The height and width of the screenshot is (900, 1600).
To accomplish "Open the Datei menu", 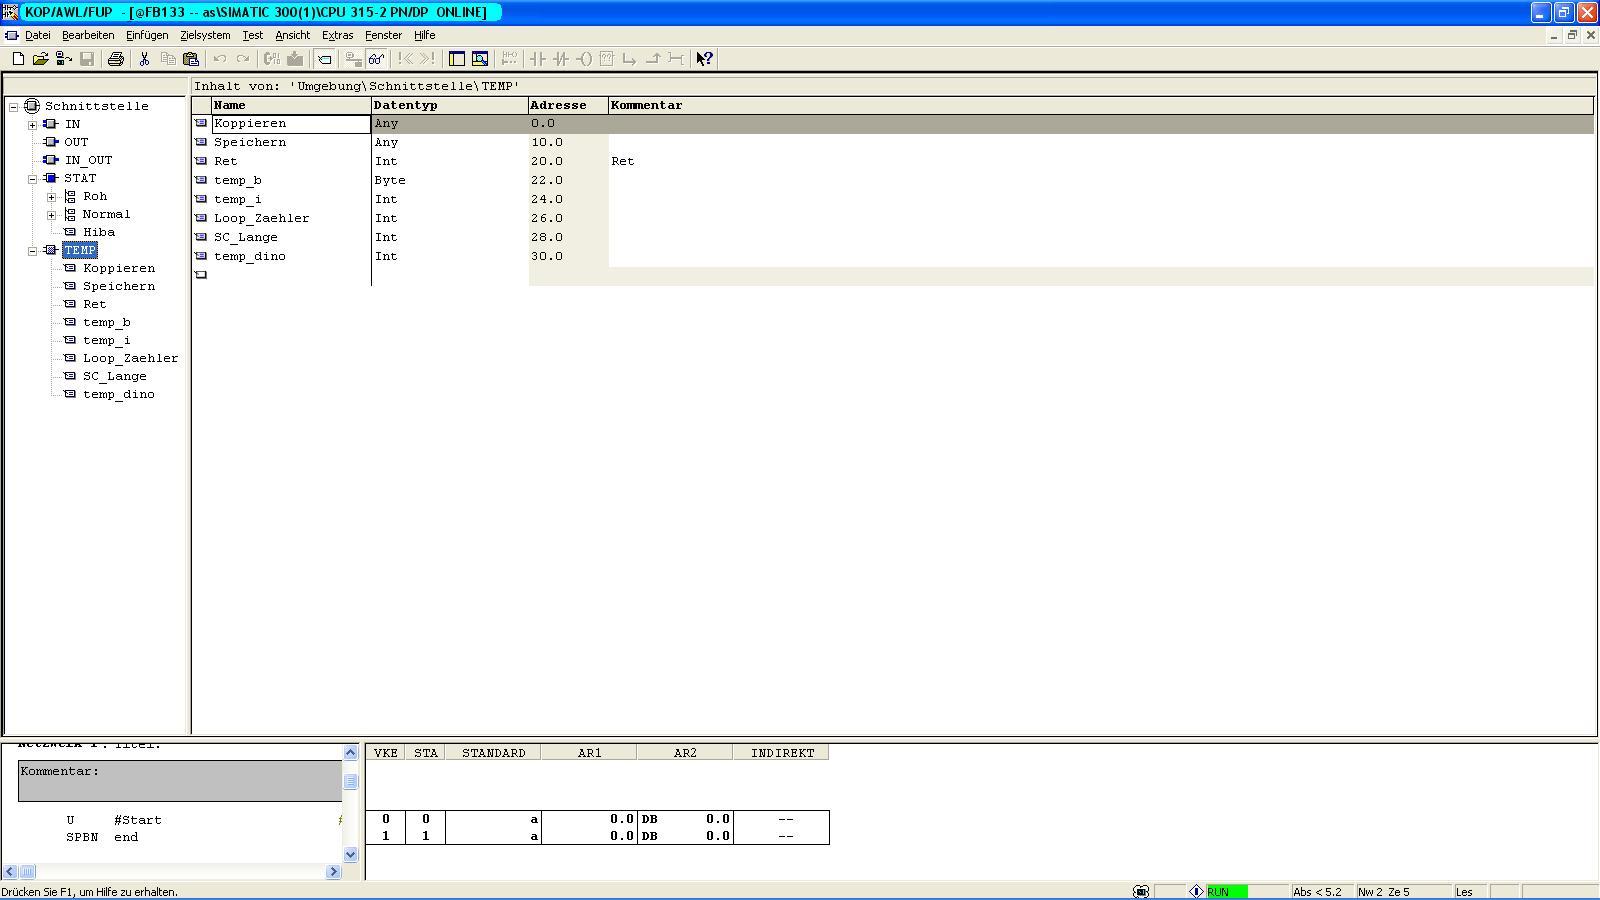I will click(37, 35).
